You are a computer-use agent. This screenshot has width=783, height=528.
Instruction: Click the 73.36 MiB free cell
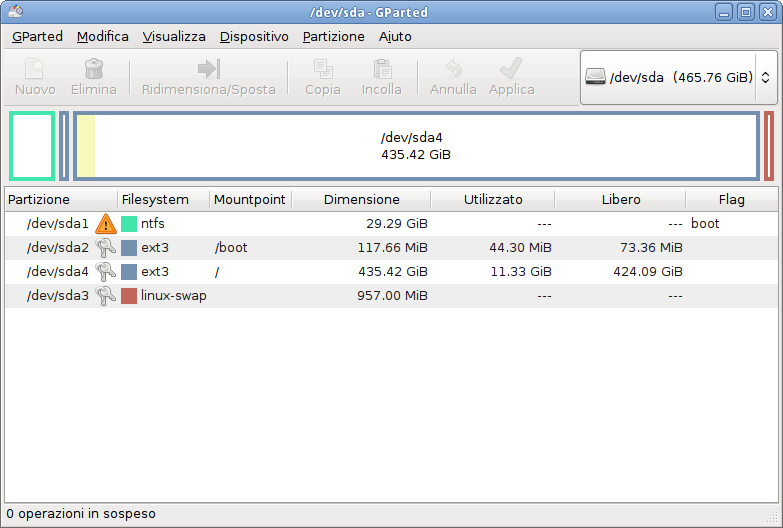[651, 247]
